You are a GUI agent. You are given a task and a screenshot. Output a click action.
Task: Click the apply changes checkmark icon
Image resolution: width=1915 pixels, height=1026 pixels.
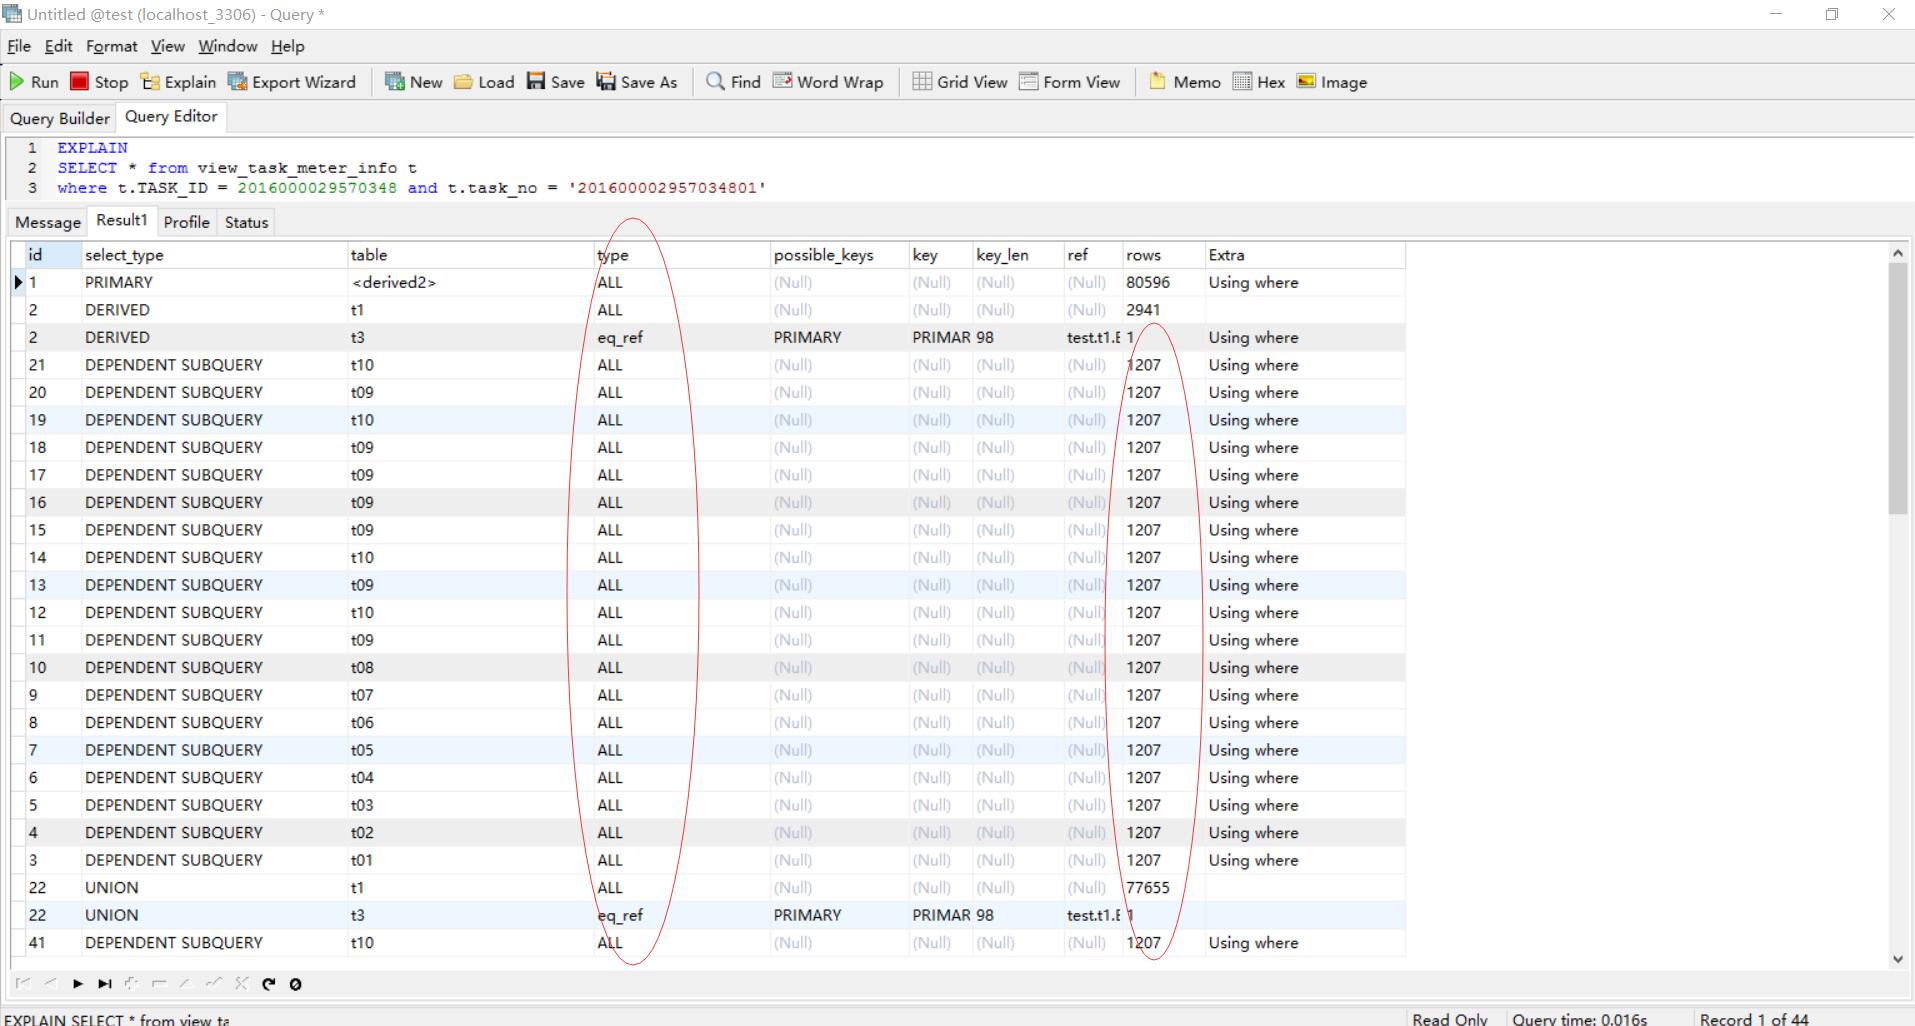[x=213, y=984]
